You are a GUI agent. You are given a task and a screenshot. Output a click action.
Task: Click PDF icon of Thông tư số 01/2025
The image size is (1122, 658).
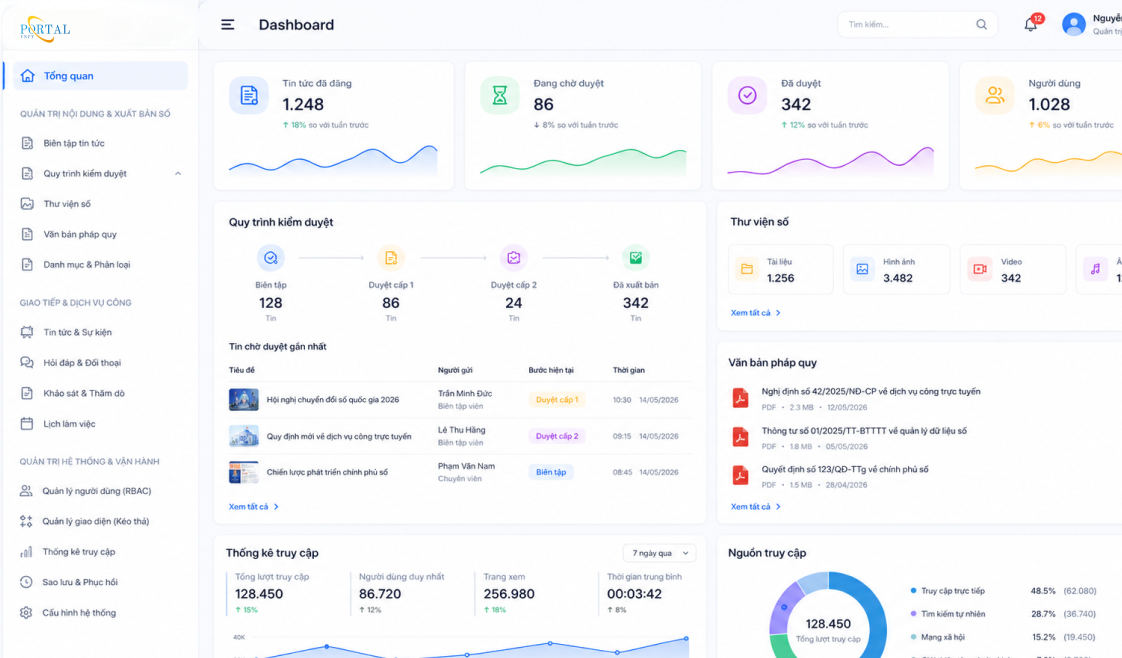(x=741, y=437)
